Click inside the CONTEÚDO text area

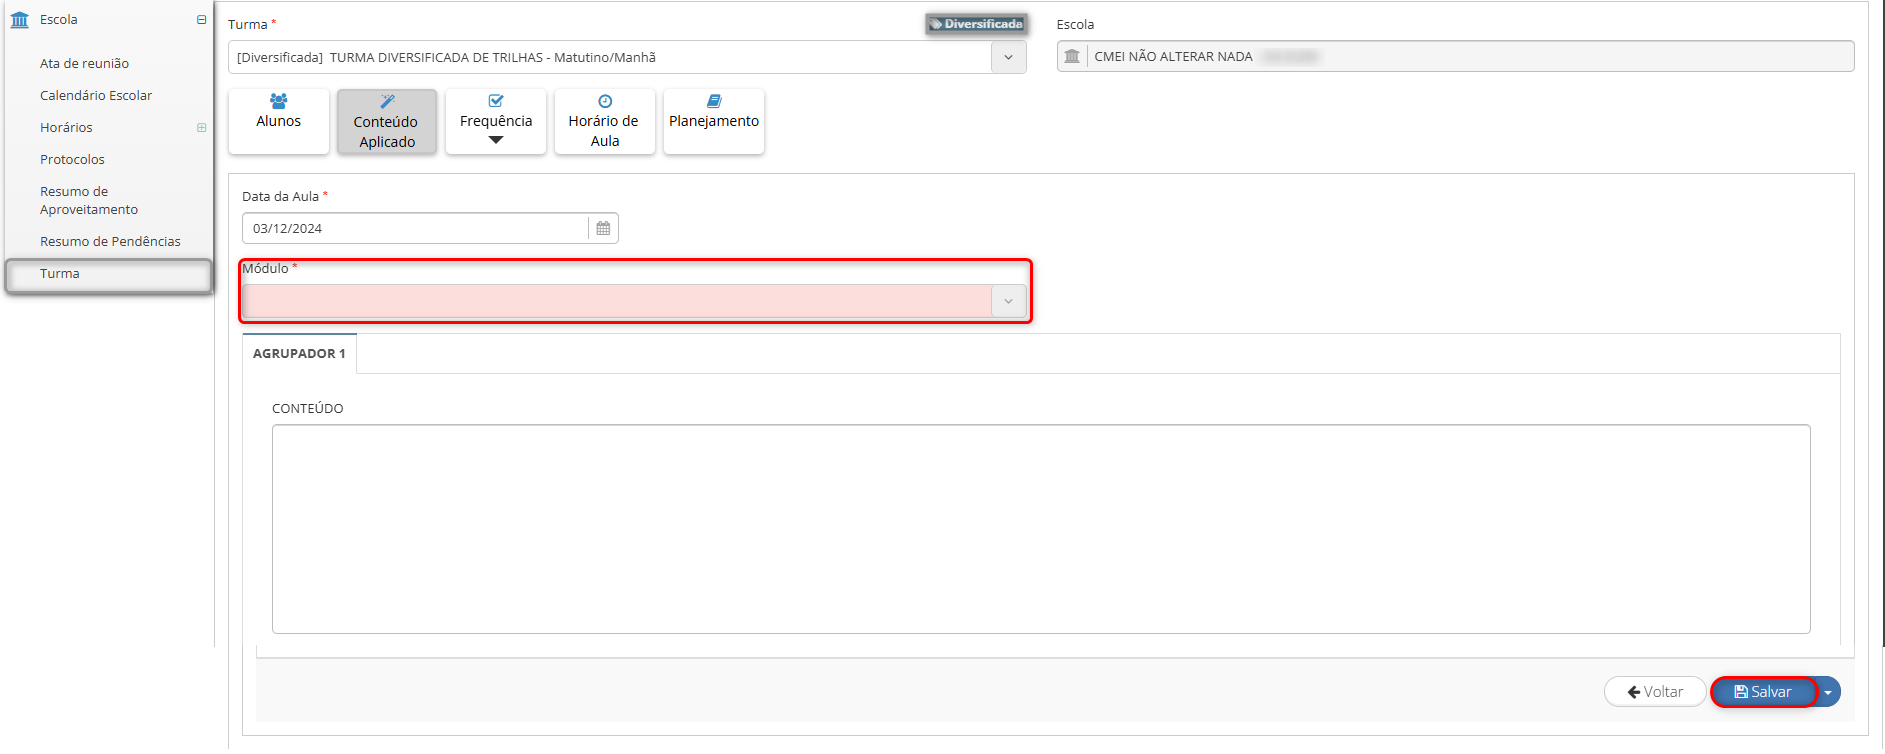[1041, 529]
